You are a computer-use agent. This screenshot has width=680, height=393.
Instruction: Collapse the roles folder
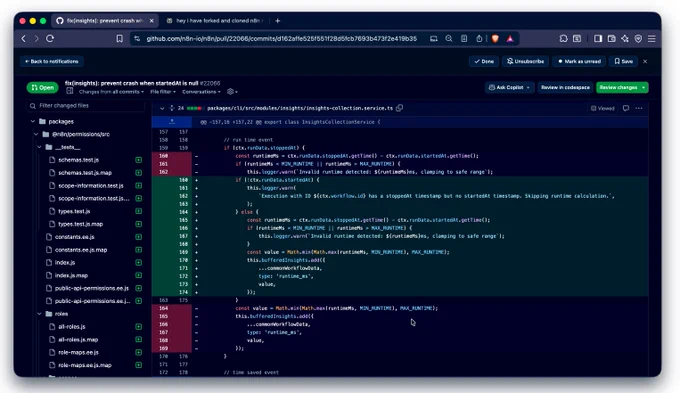39,314
